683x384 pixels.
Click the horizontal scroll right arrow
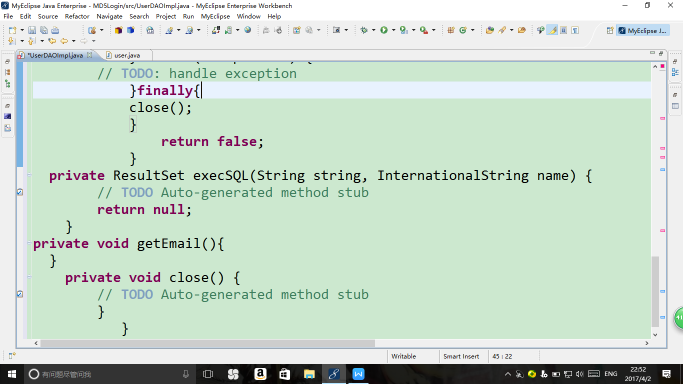coord(647,343)
